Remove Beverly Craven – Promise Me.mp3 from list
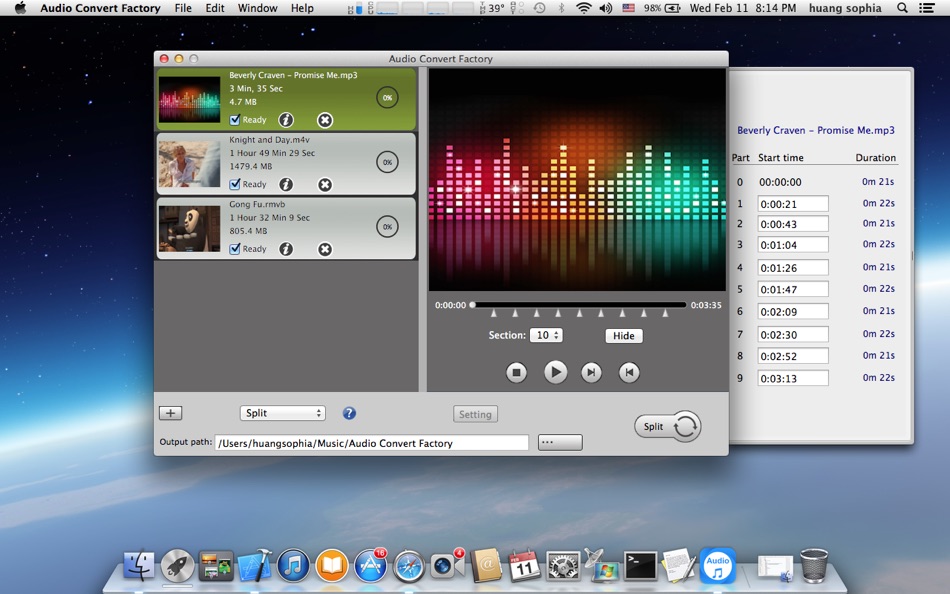950x594 pixels. [325, 120]
